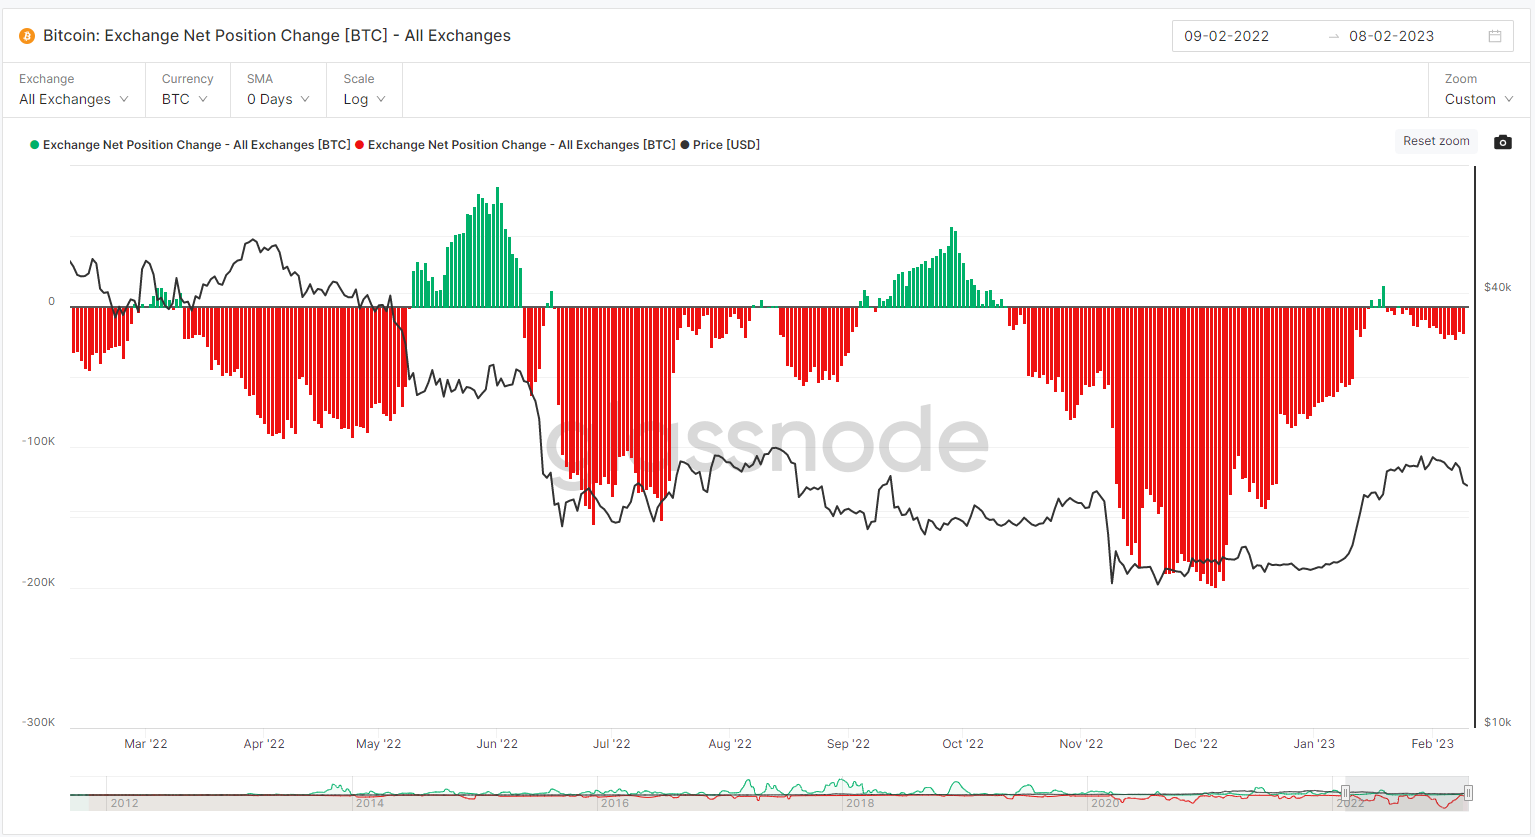Click the 2018 label in the navigator timeline
The width and height of the screenshot is (1535, 837).
(x=860, y=803)
